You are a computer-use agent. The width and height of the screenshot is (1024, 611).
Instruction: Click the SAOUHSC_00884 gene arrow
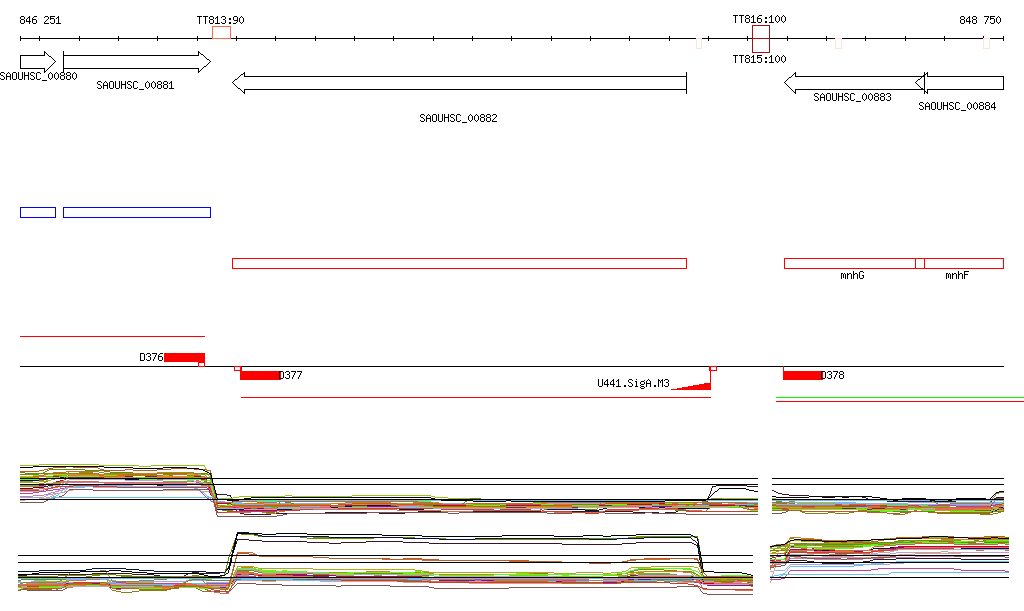[959, 83]
